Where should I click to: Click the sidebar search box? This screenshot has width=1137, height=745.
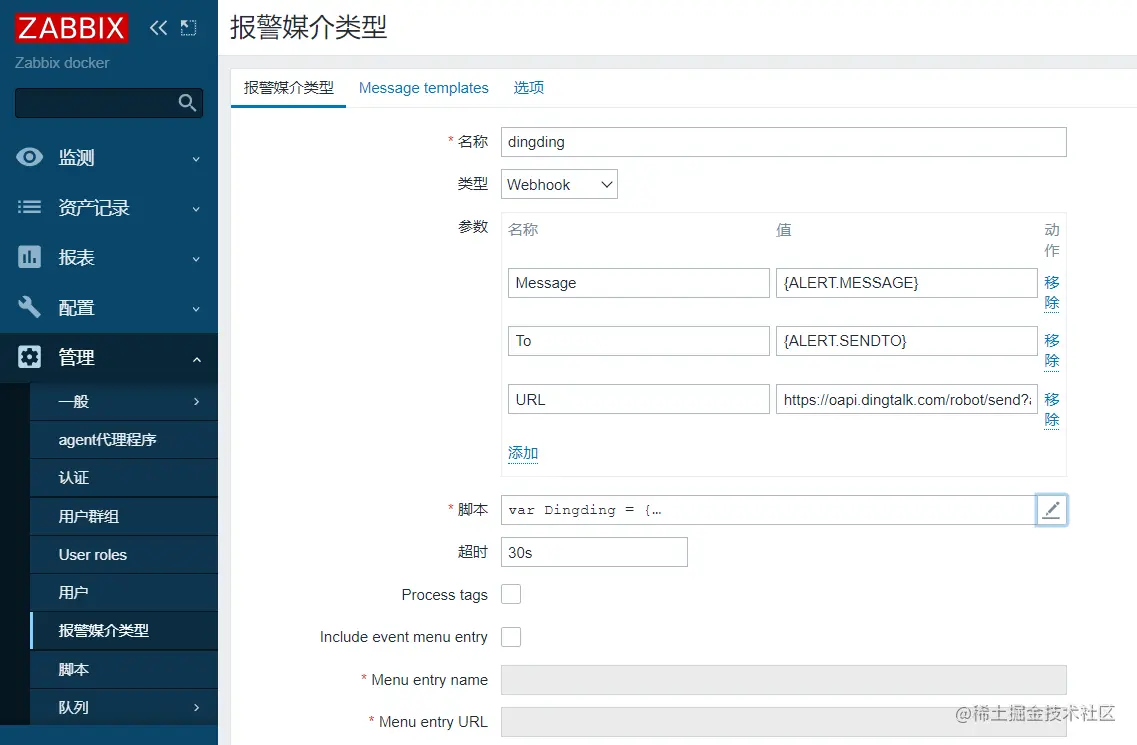tap(109, 103)
